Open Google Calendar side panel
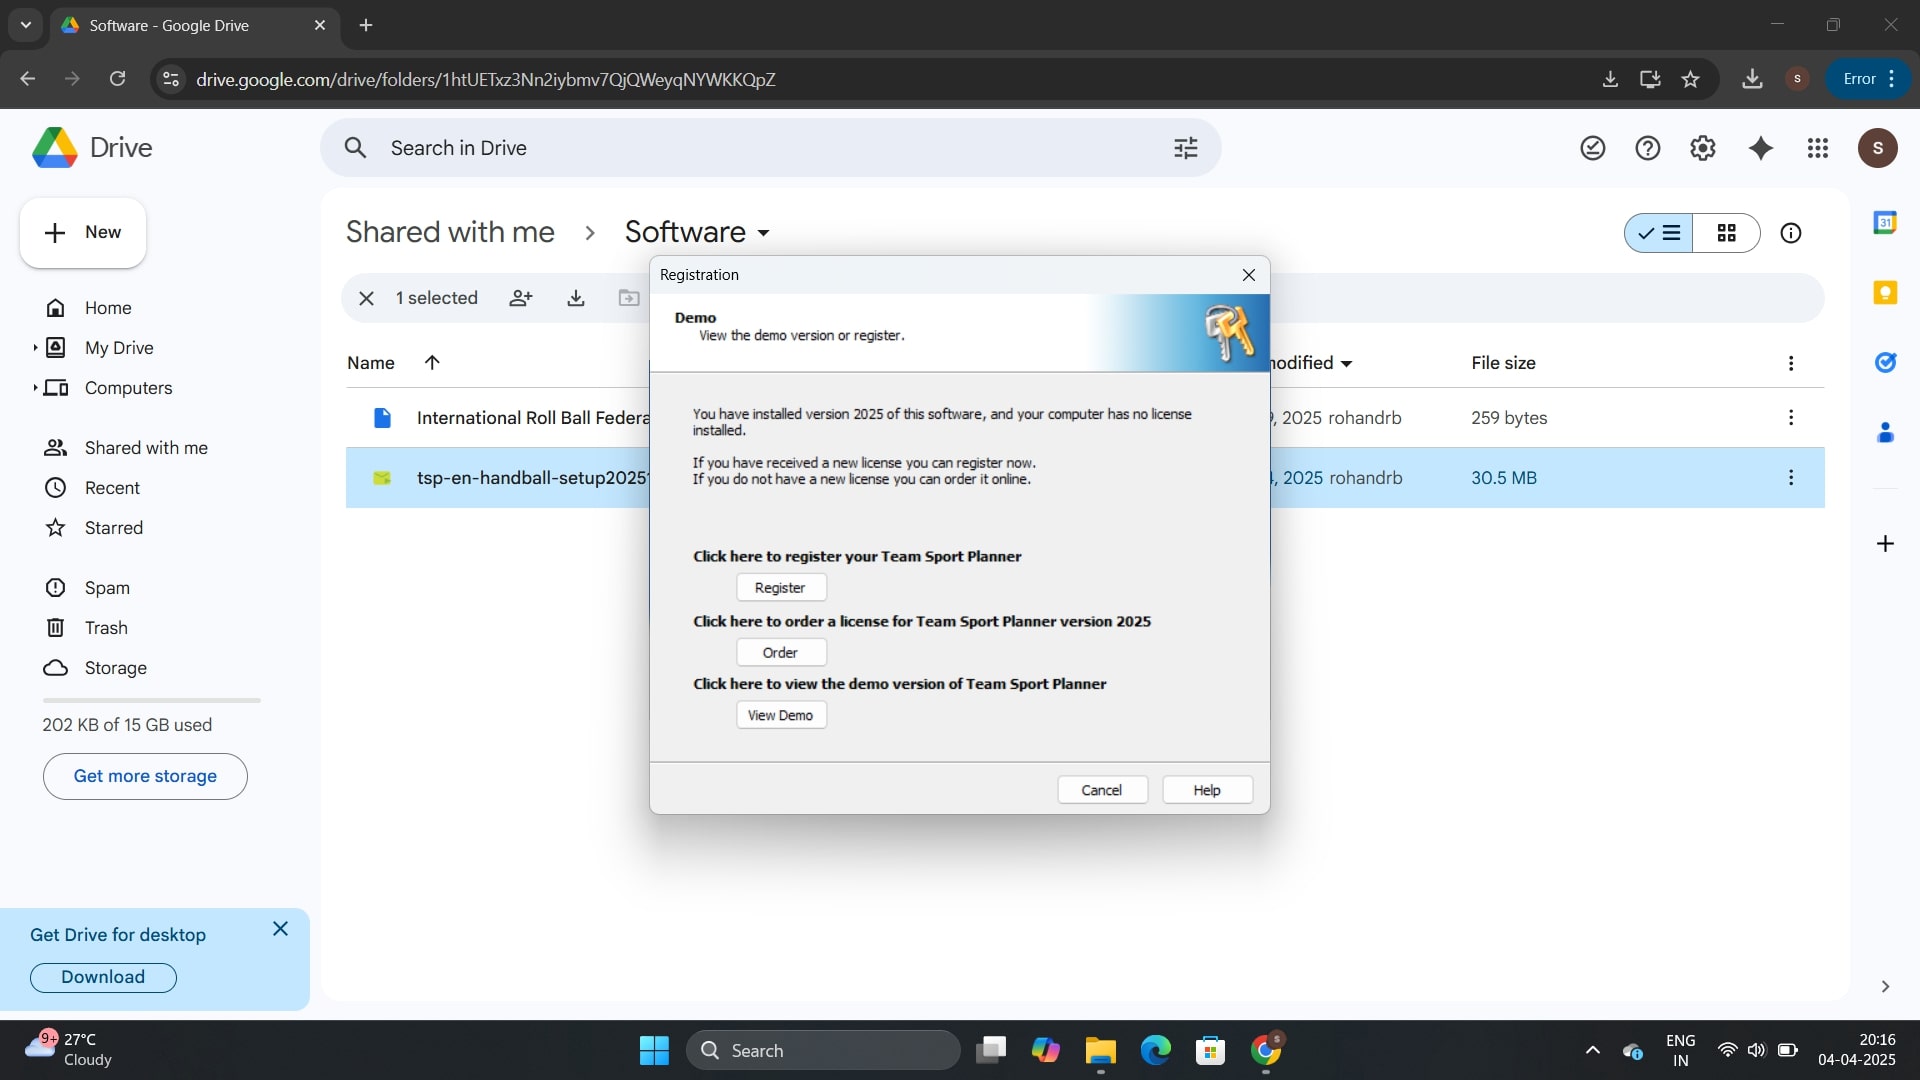 1885,222
